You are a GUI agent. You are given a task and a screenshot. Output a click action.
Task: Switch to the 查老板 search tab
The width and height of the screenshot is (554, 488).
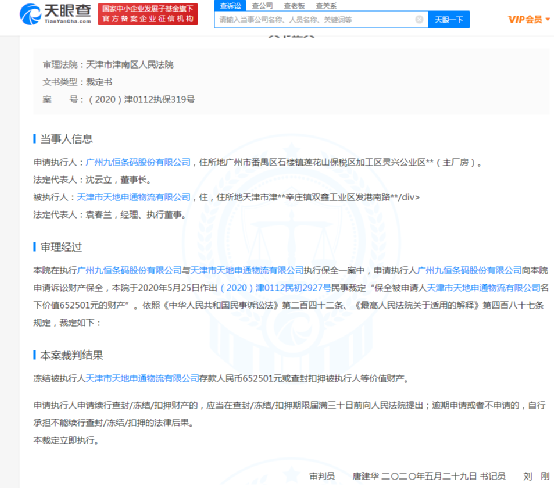[x=294, y=6]
